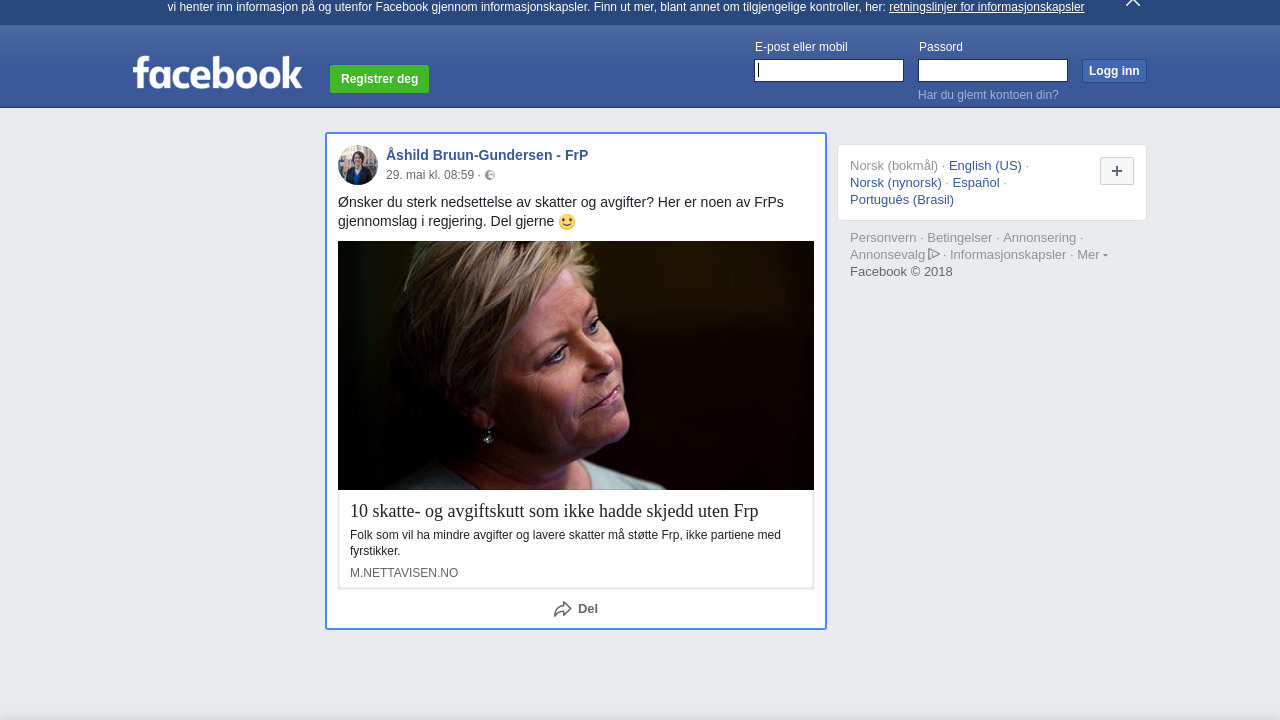This screenshot has height=720, width=1280.
Task: Open the retningslinjer for informasjonskapsler link
Action: [986, 7]
